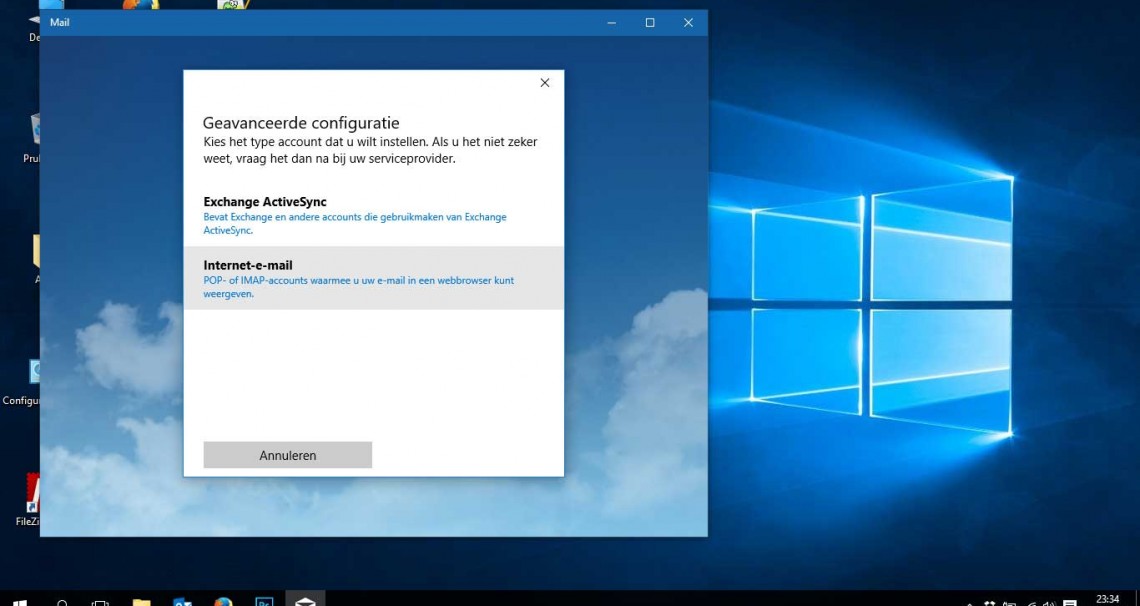
Task: Click the Mail window title text
Action: point(60,23)
